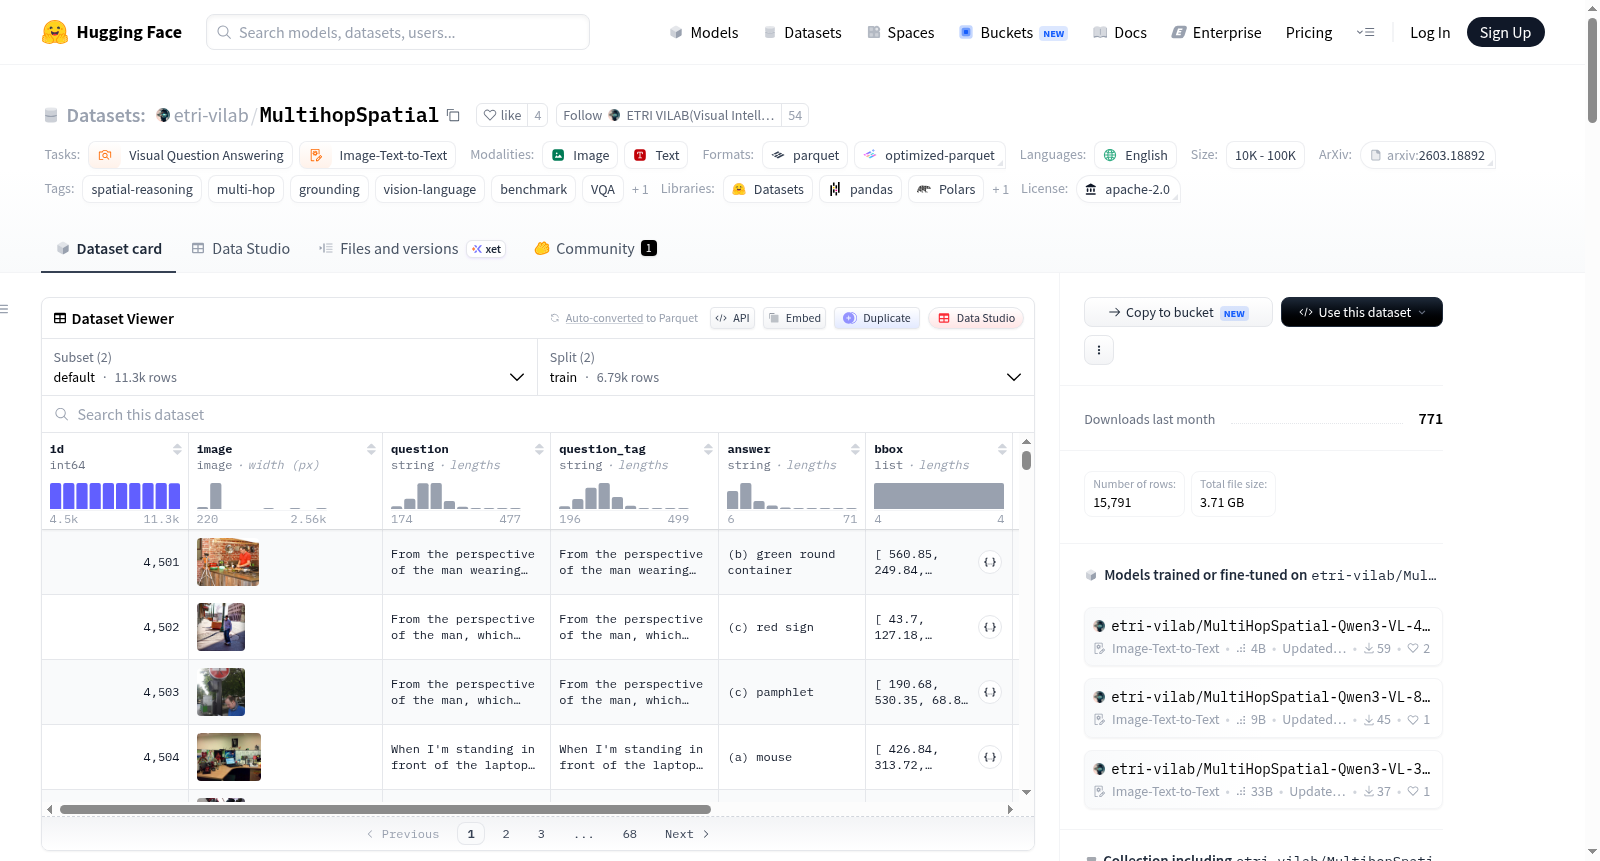1600x861 pixels.
Task: Open the red Data Studio button in viewer
Action: pos(975,318)
